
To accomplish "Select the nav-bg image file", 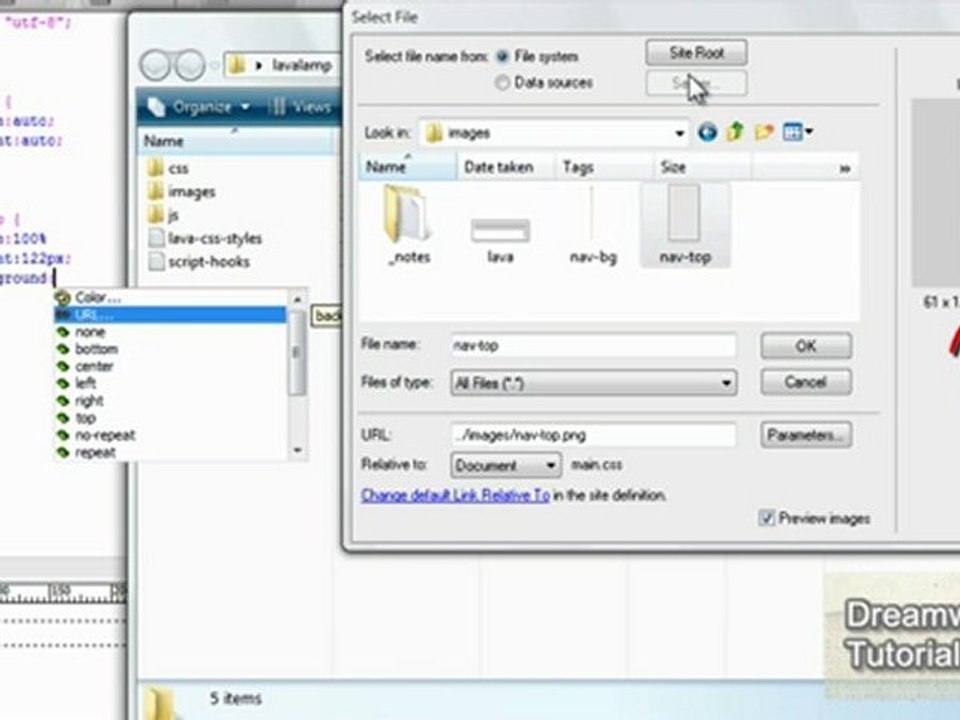I will point(593,226).
